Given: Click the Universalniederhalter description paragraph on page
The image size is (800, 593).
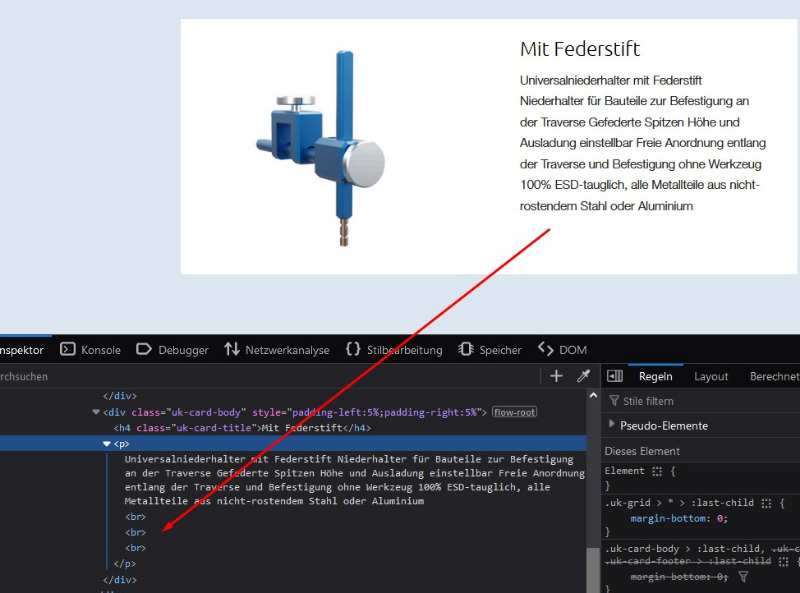Looking at the screenshot, I should point(643,143).
